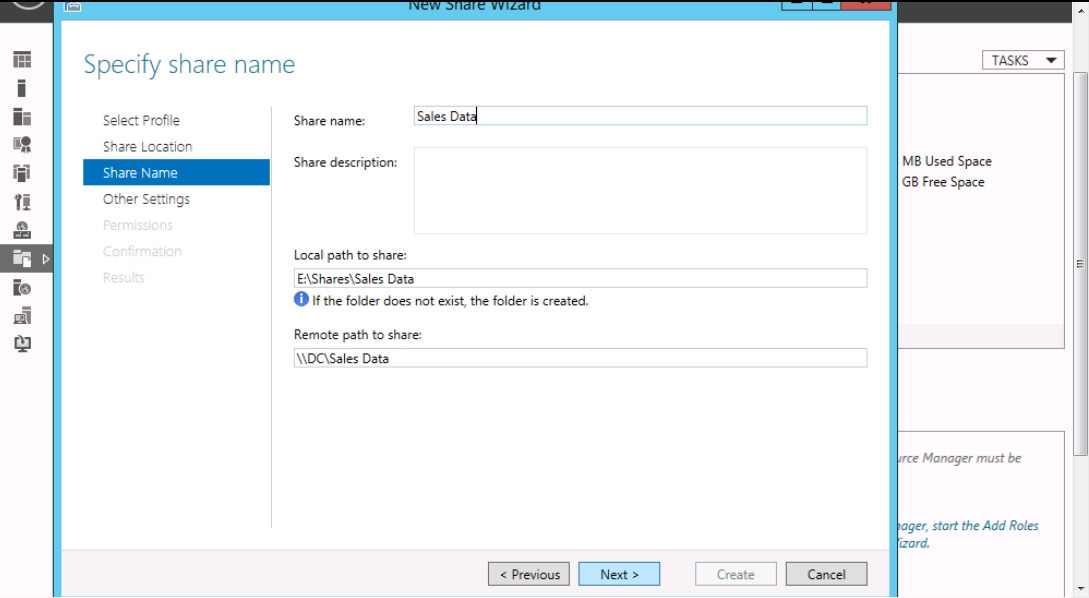Open the server group role icon below certificate

coord(22,173)
